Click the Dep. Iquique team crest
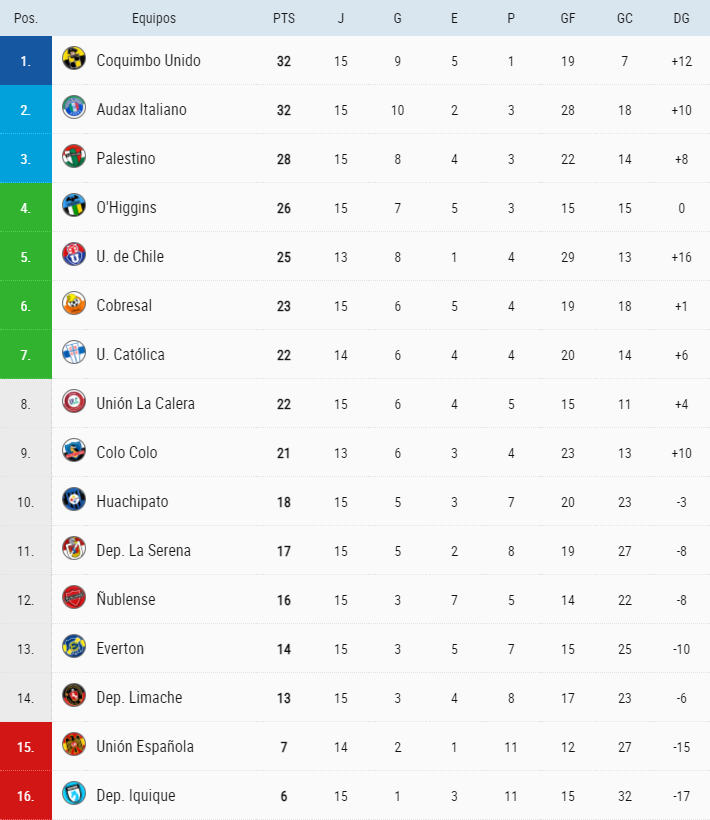Viewport: 710px width, 820px height. 74,794
